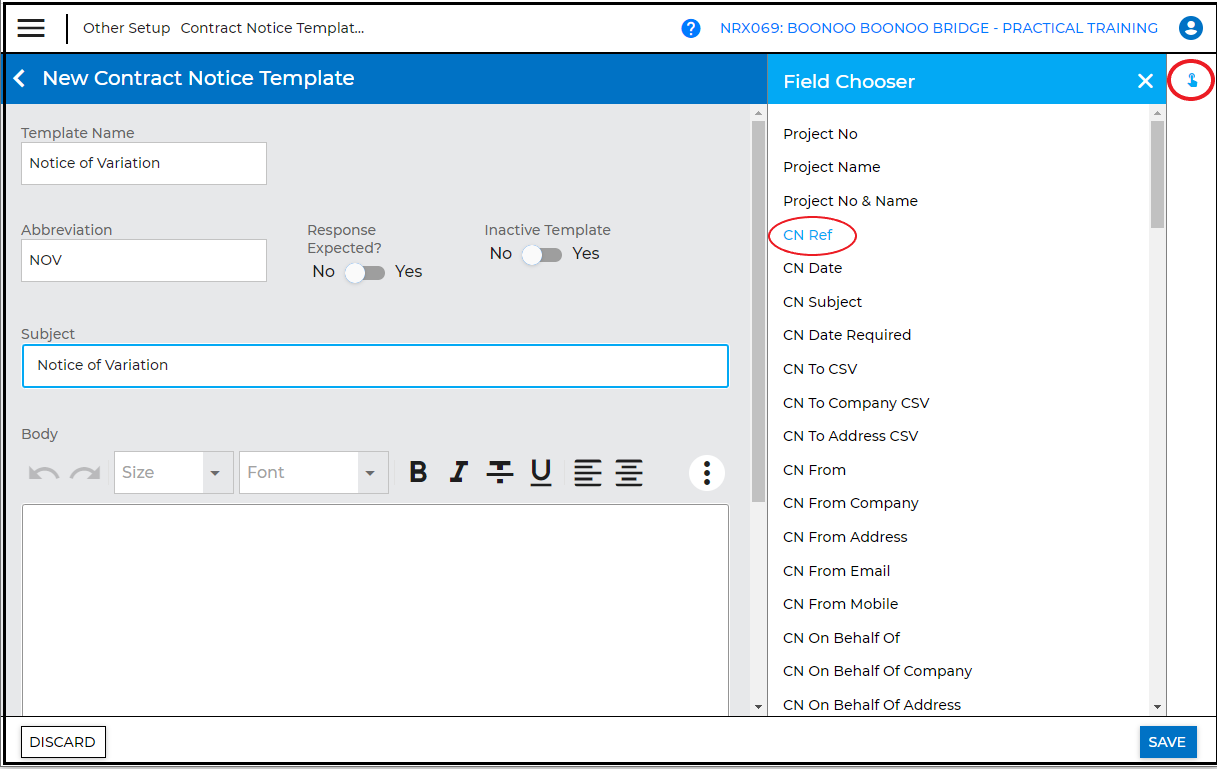Viewport: 1217px width, 769px height.
Task: Choose the CN Subject field
Action: tap(822, 302)
